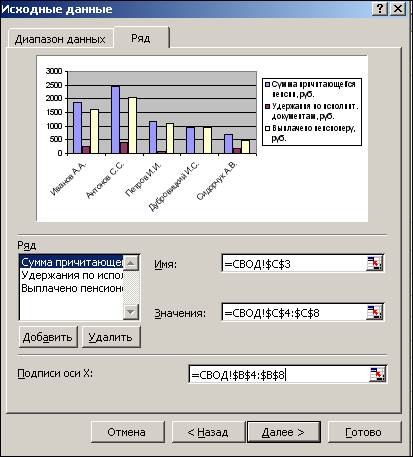Select series Сумма причитающейся in list

(x=71, y=263)
